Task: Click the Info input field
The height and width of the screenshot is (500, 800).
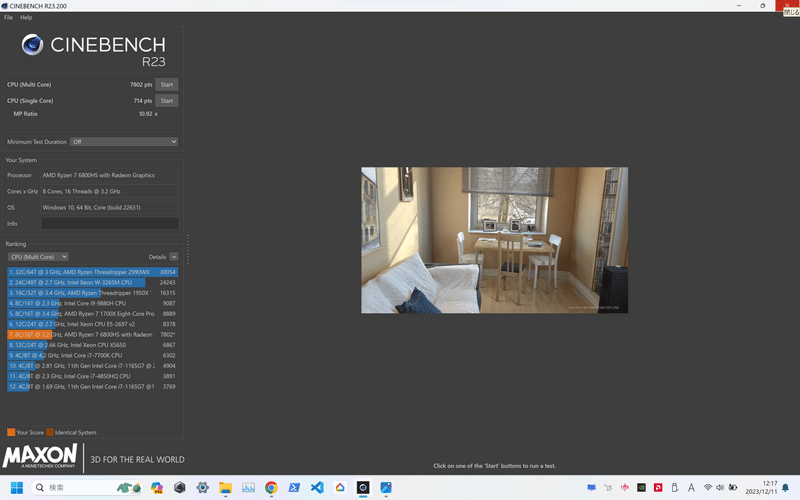Action: click(x=110, y=223)
